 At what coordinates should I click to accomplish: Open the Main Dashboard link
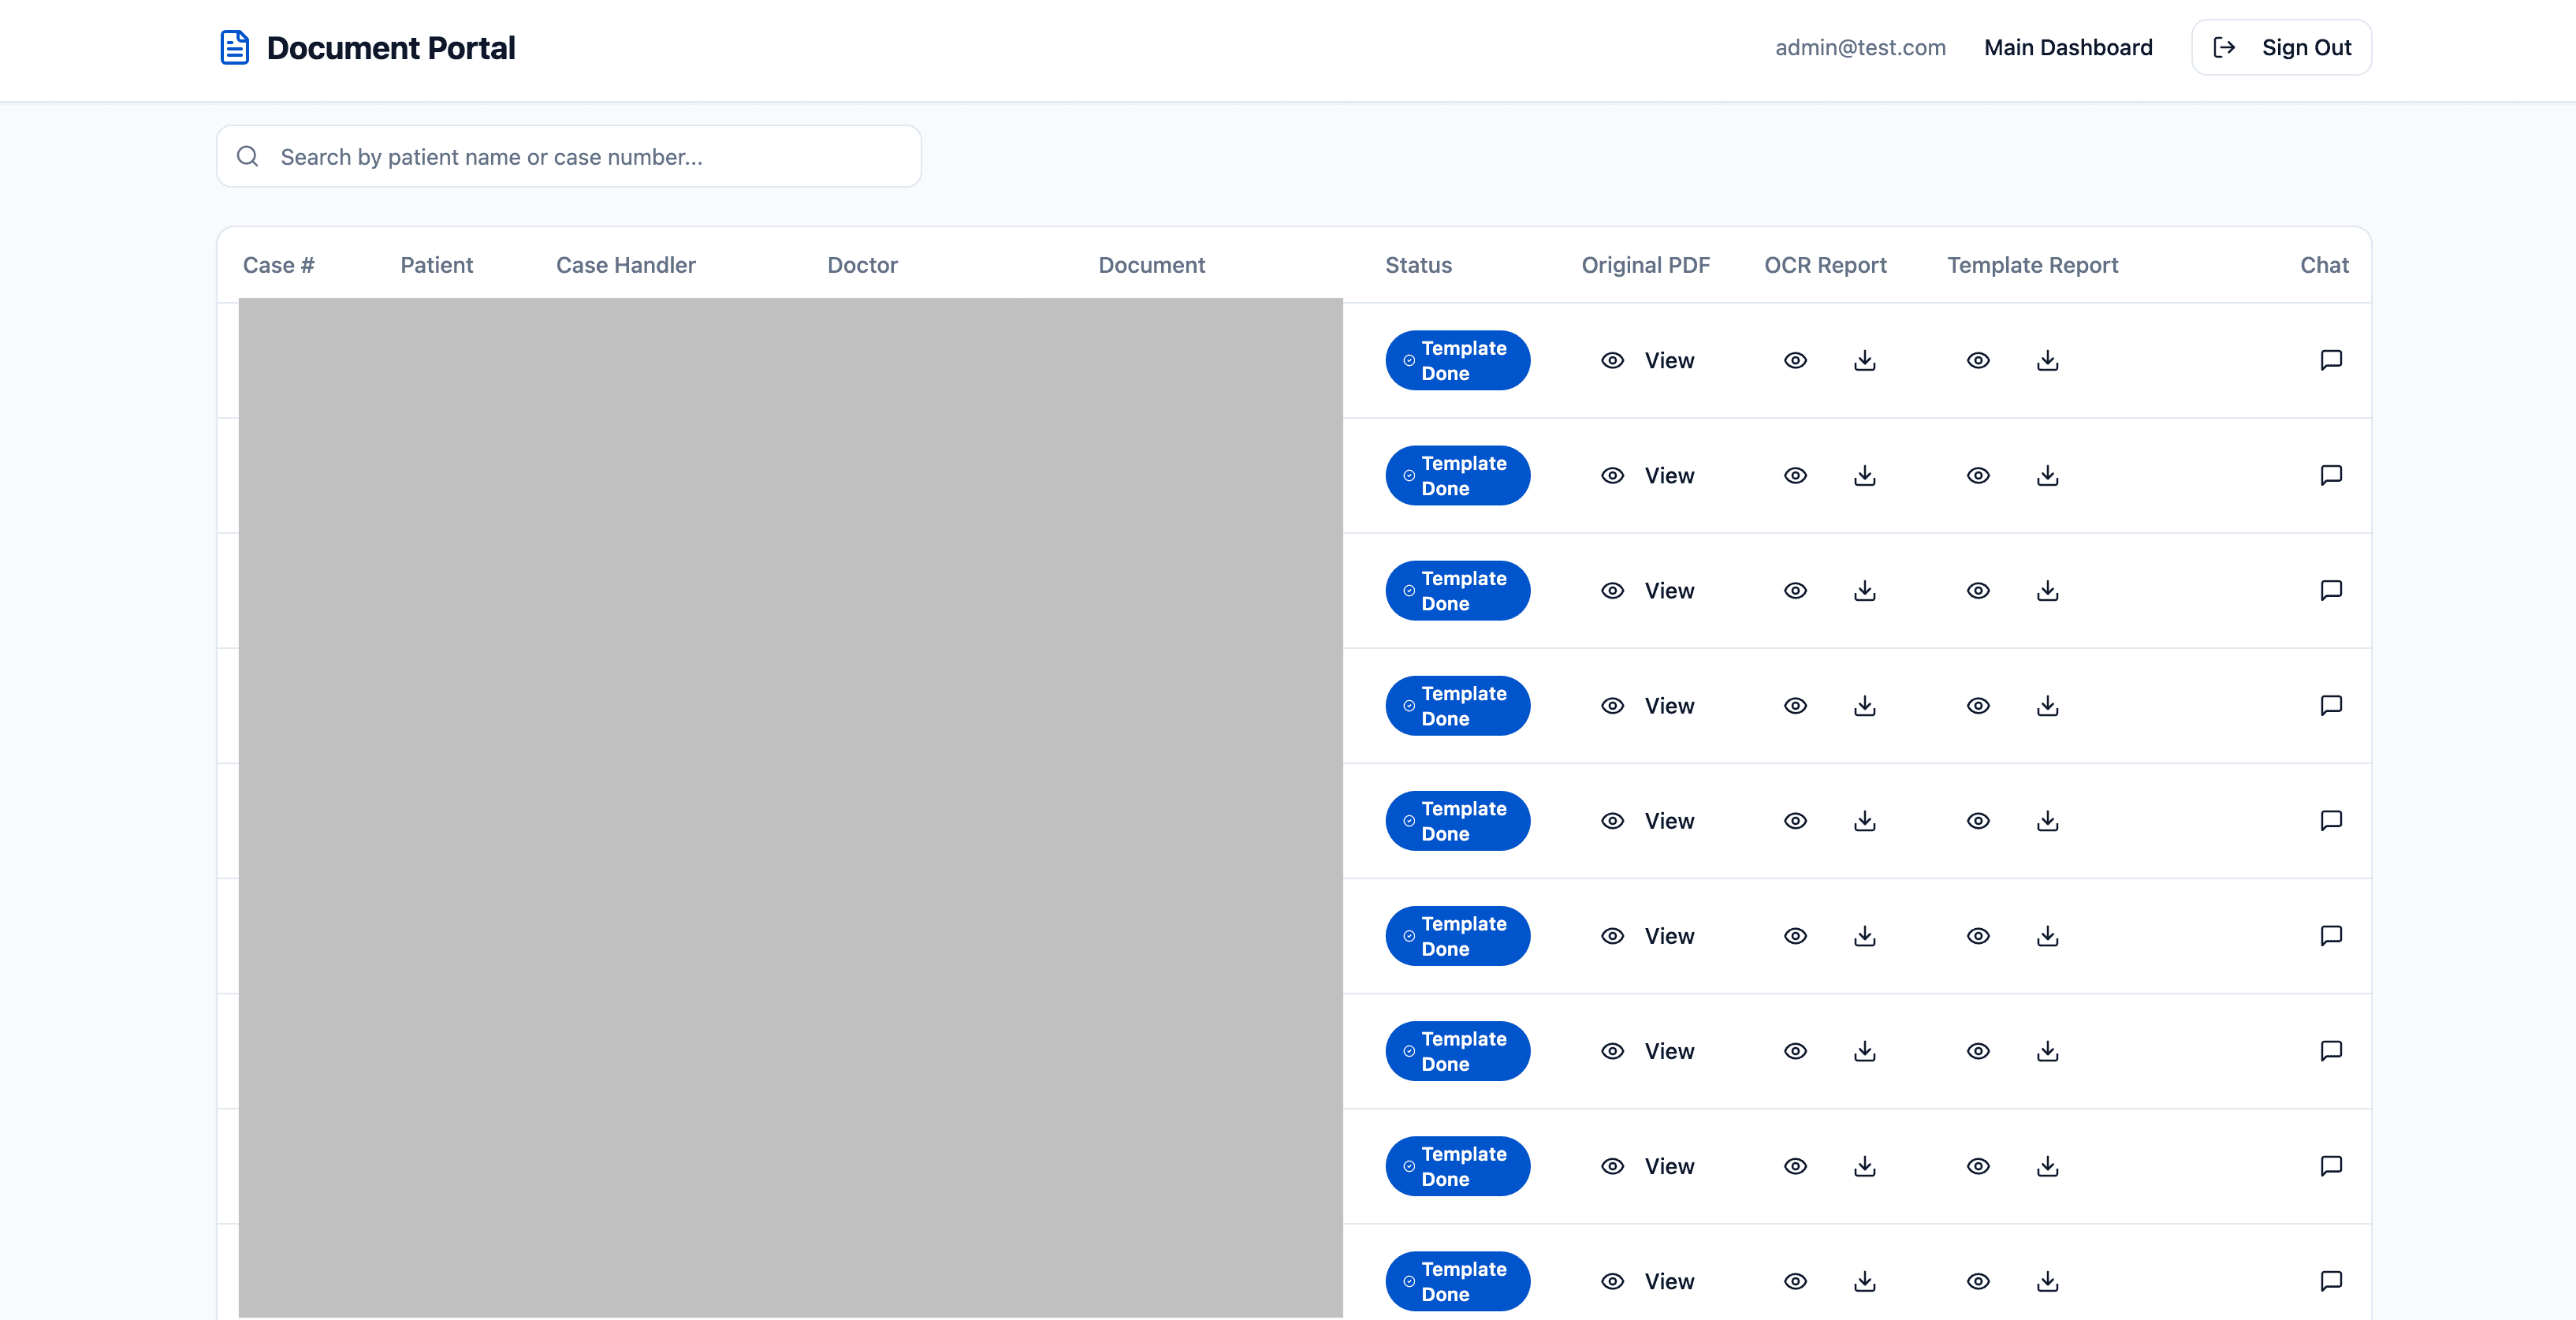pos(2068,47)
